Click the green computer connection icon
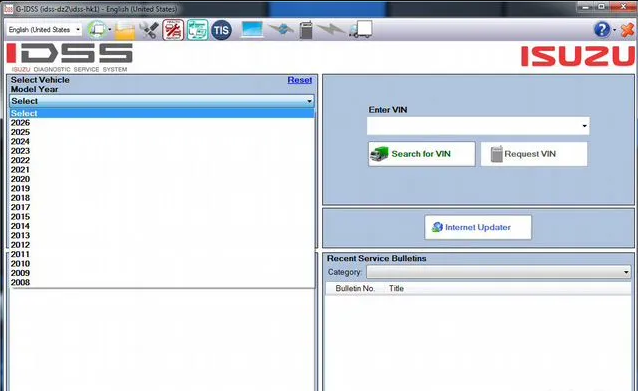 click(97, 30)
